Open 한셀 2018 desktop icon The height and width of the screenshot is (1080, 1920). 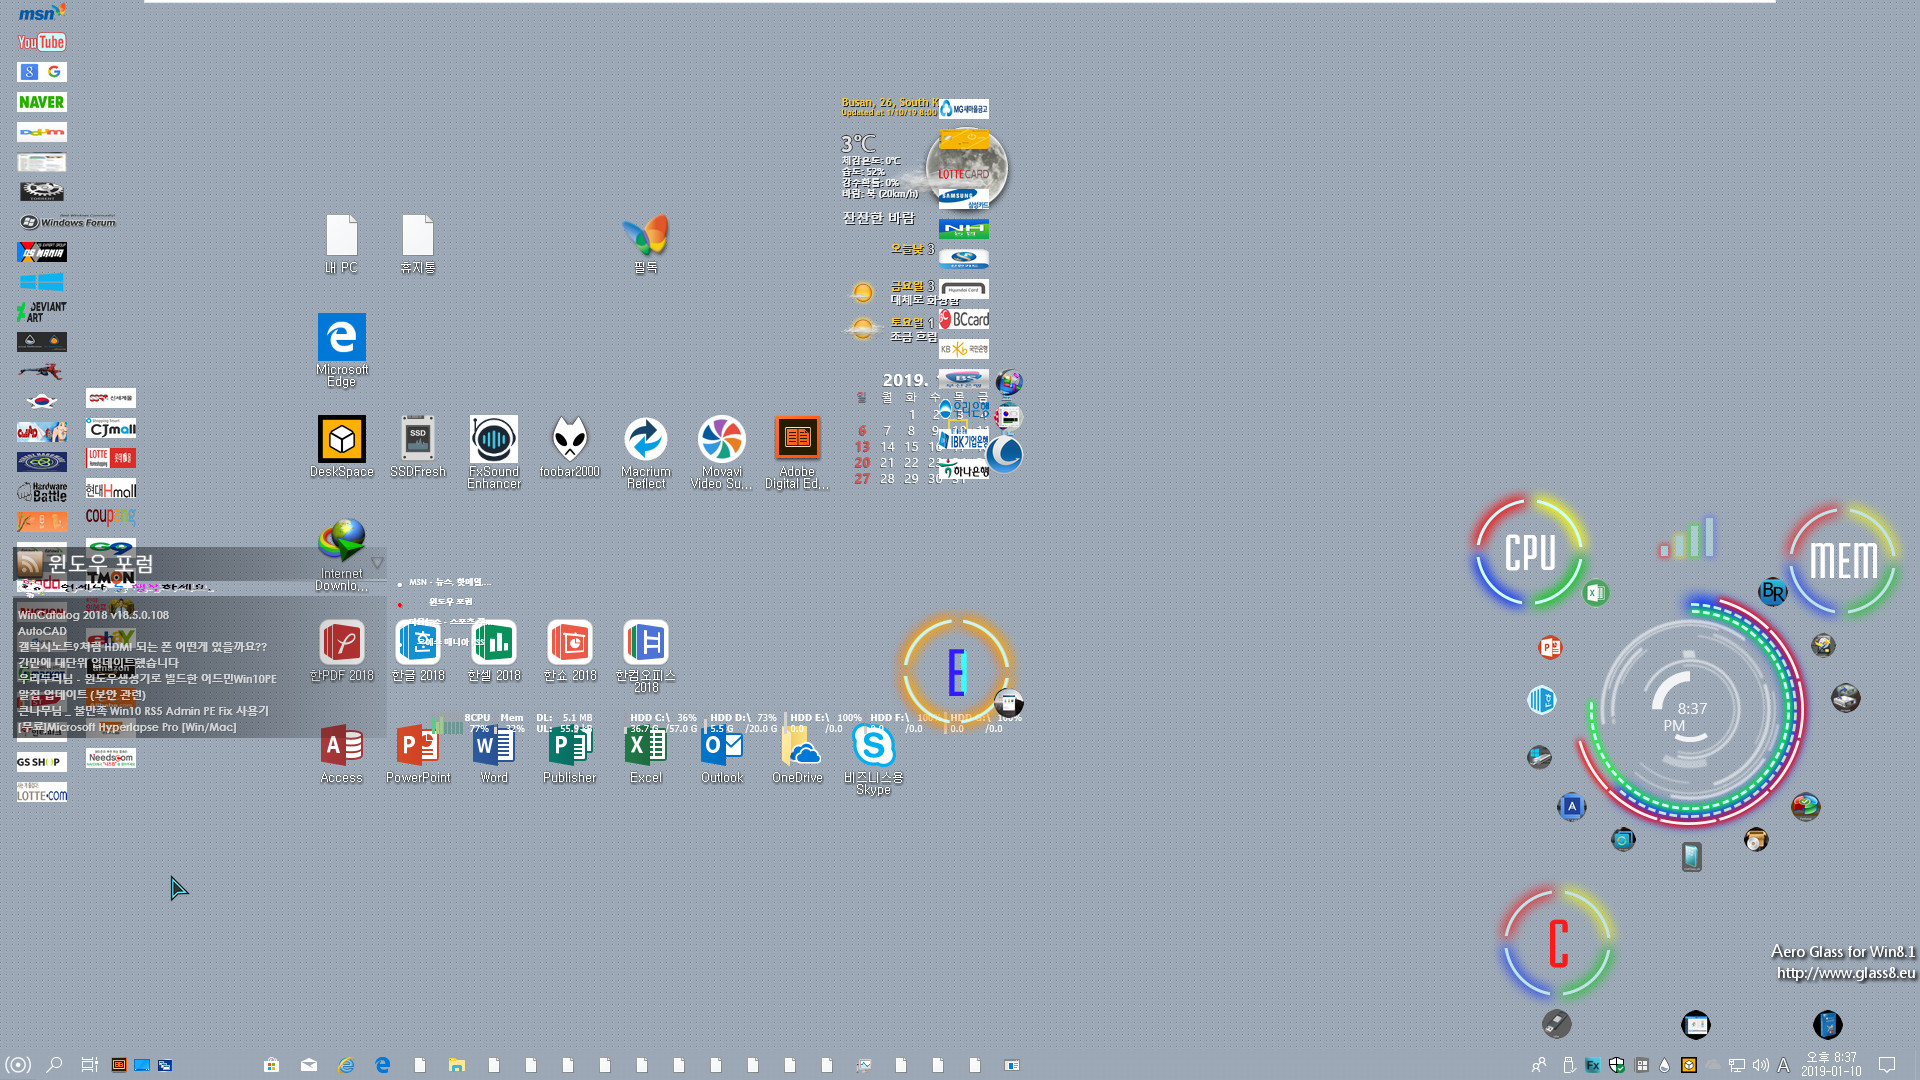click(494, 651)
